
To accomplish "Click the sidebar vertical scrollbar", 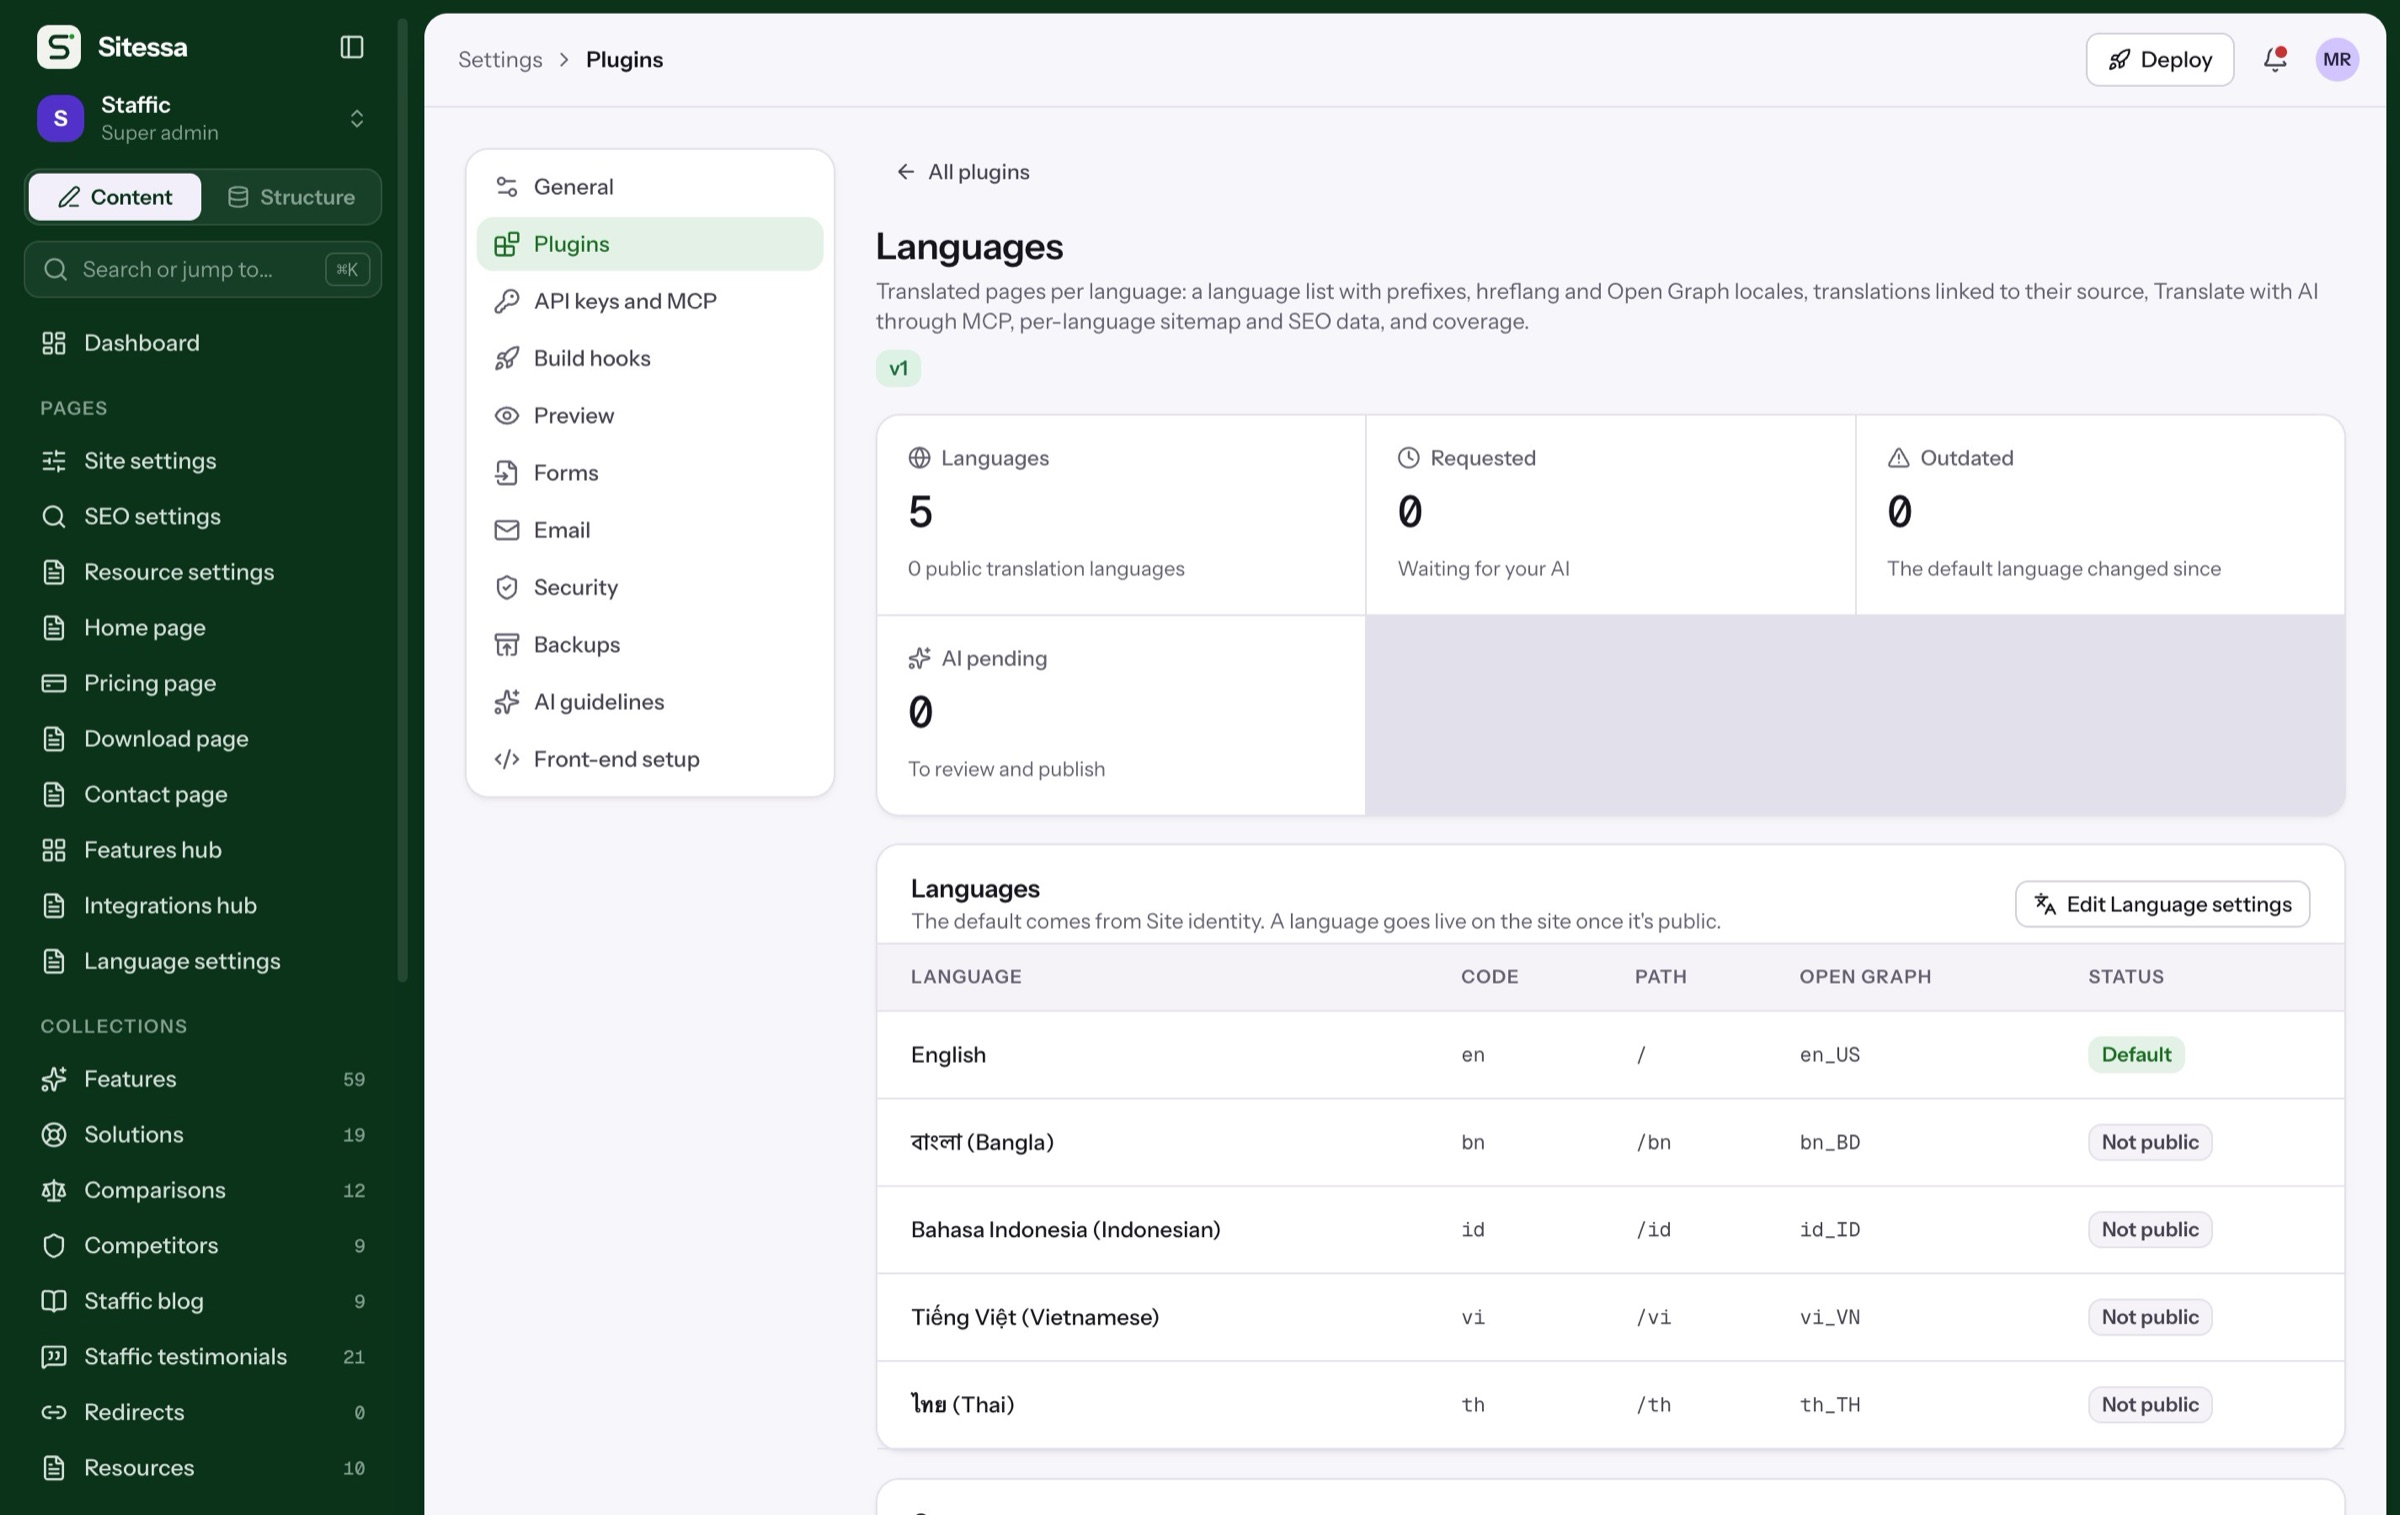I will (x=403, y=500).
